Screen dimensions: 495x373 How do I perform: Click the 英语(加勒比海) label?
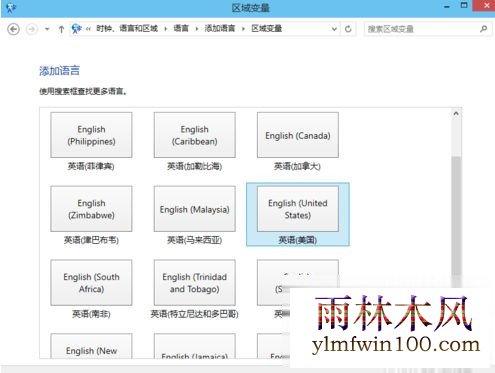click(195, 166)
